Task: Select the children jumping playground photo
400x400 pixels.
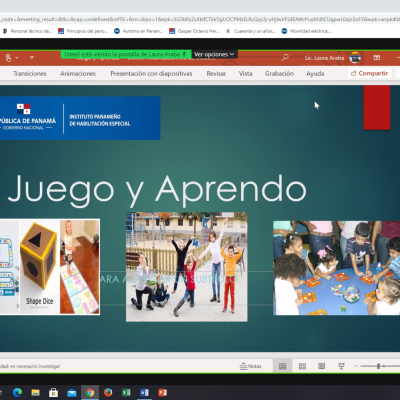Action: (x=187, y=267)
